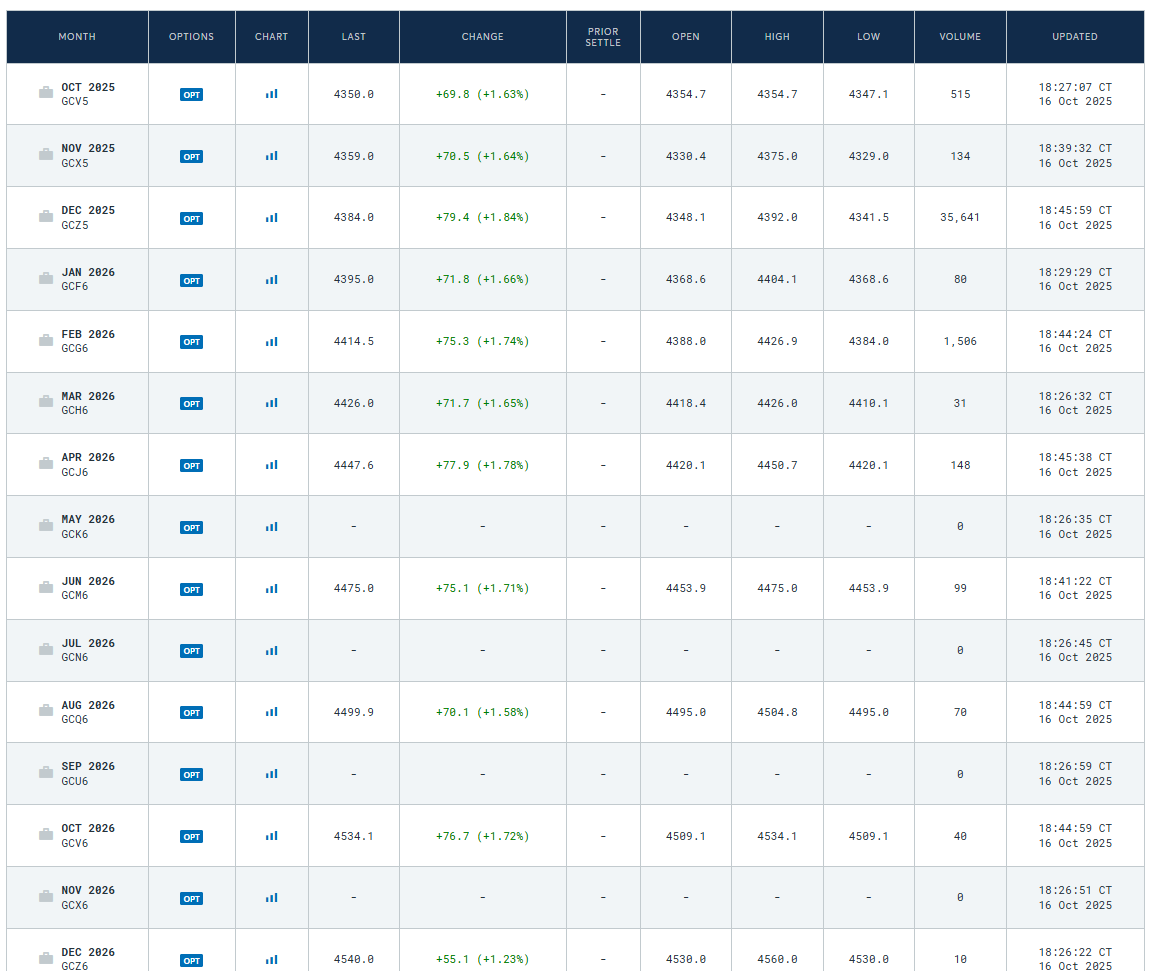Click briefcase icon beside NOV 2025
Image resolution: width=1156 pixels, height=971 pixels.
46,154
